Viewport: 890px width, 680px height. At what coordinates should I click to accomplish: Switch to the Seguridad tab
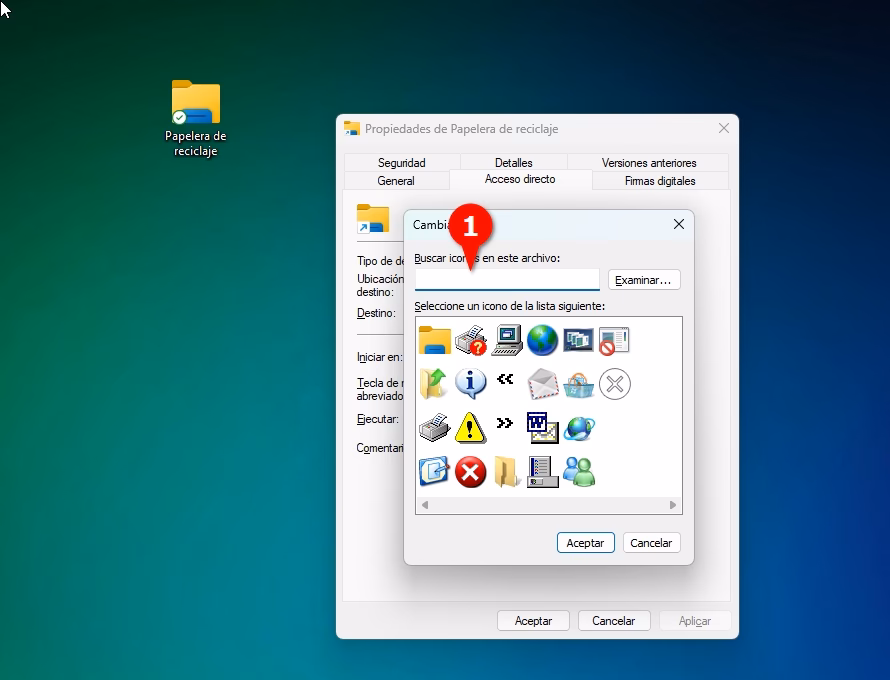(x=401, y=162)
